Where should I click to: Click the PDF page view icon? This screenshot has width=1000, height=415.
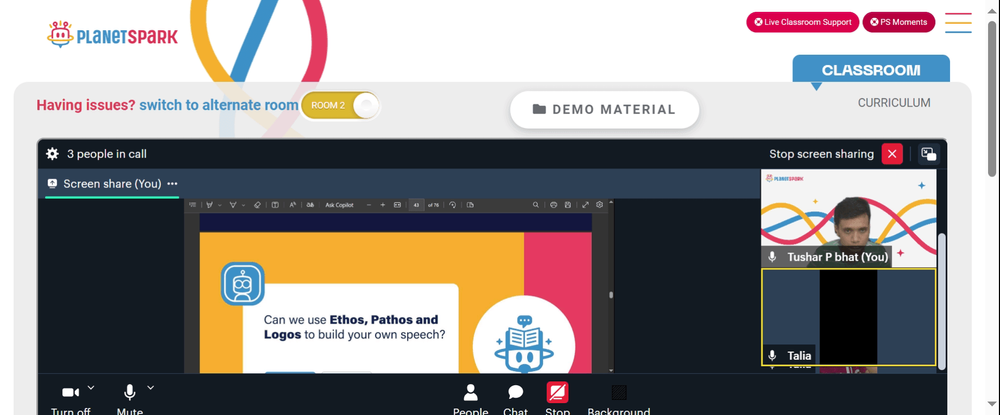(x=470, y=205)
